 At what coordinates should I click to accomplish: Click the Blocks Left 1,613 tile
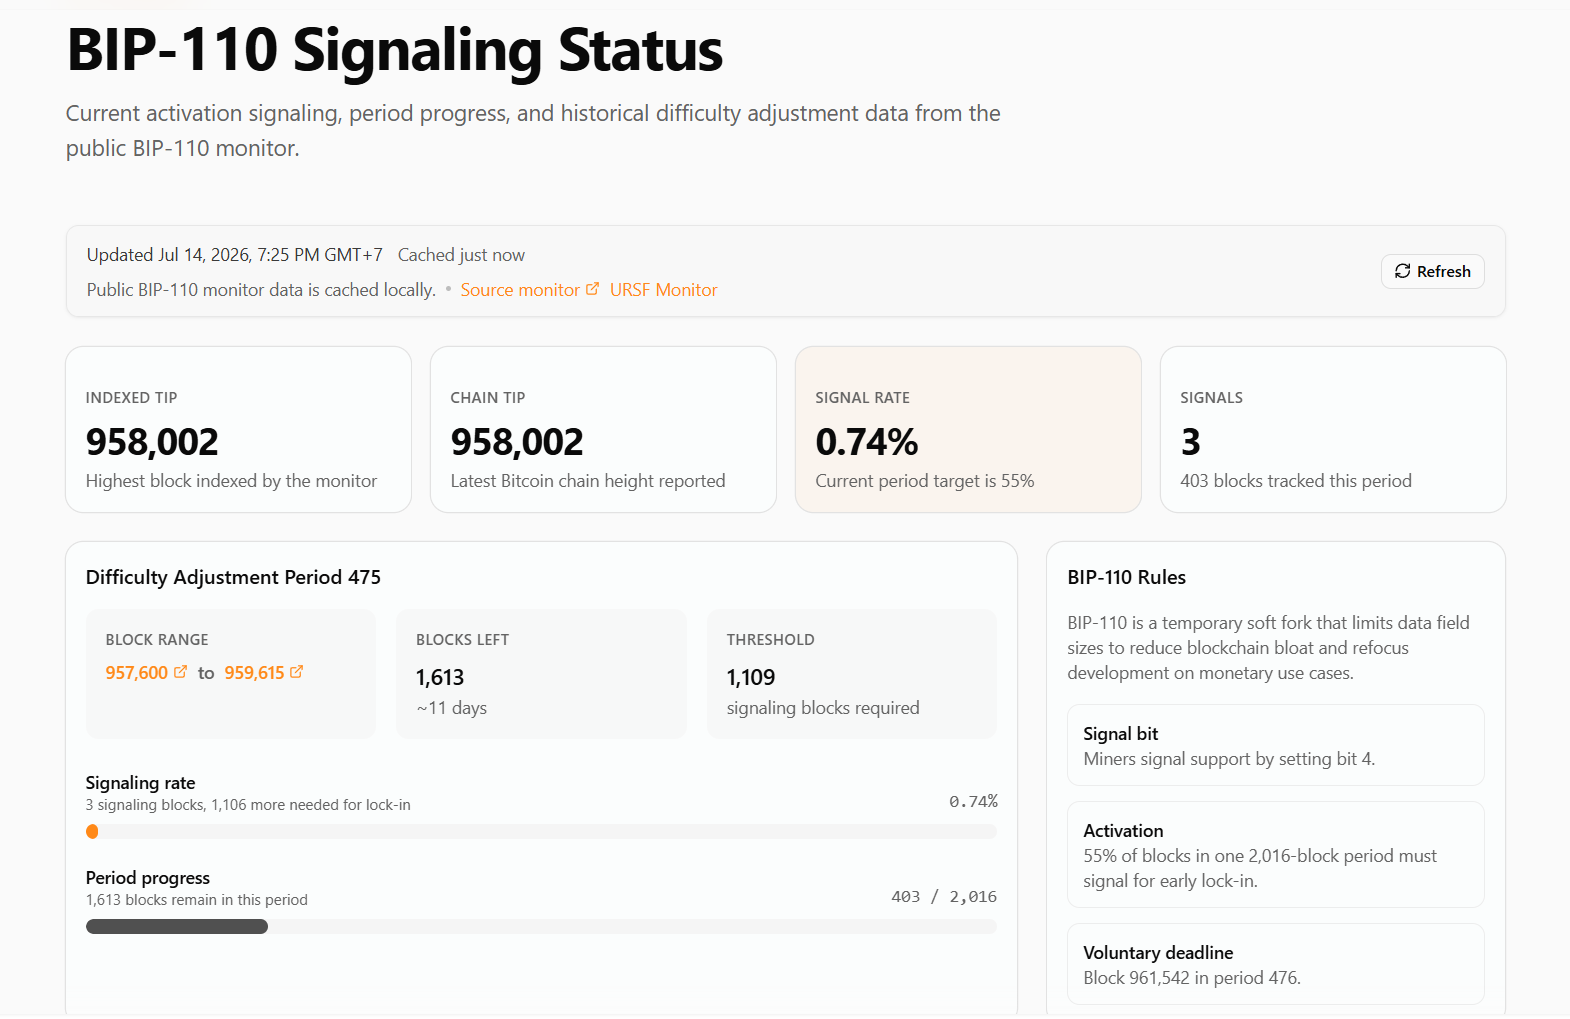(x=541, y=674)
